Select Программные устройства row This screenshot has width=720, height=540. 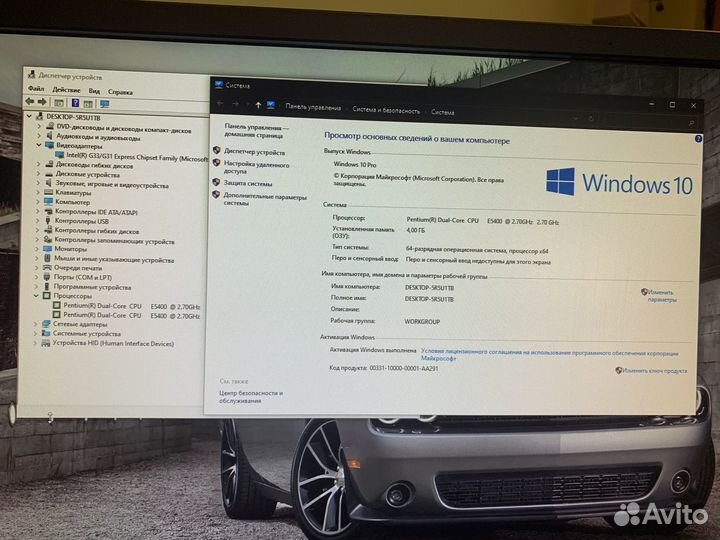[x=92, y=287]
